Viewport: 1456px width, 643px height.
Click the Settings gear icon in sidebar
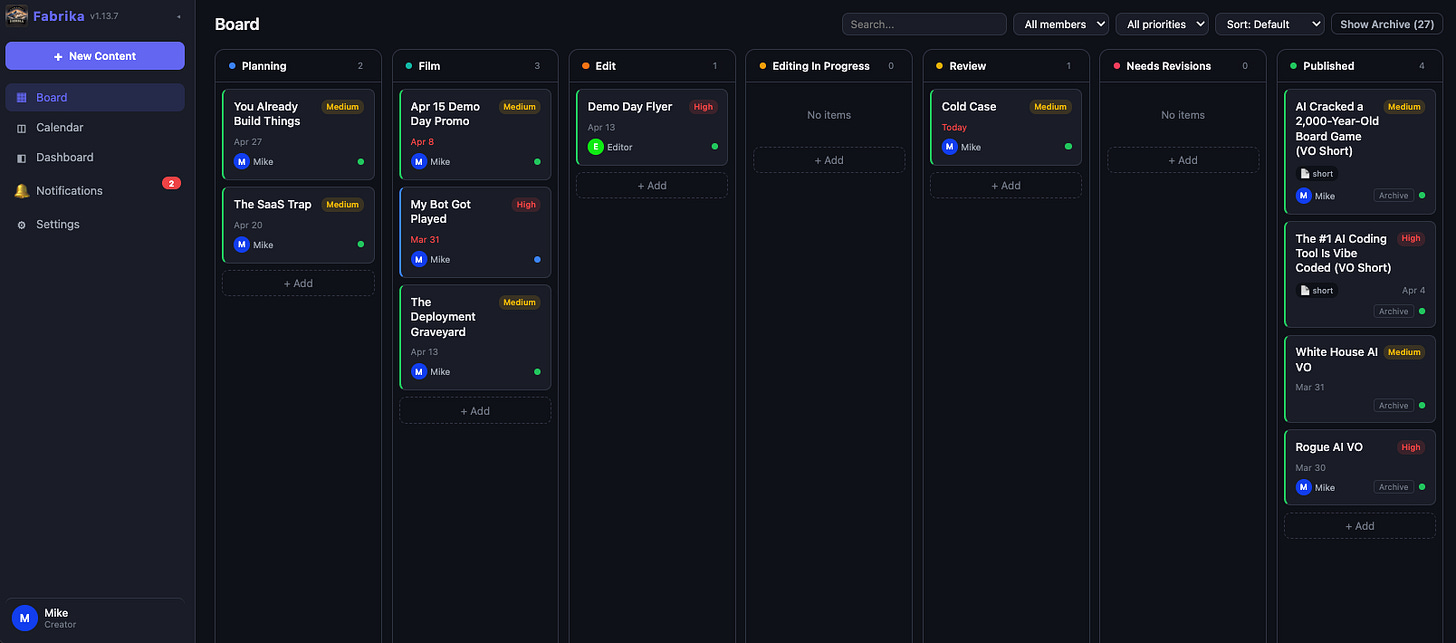(22, 225)
